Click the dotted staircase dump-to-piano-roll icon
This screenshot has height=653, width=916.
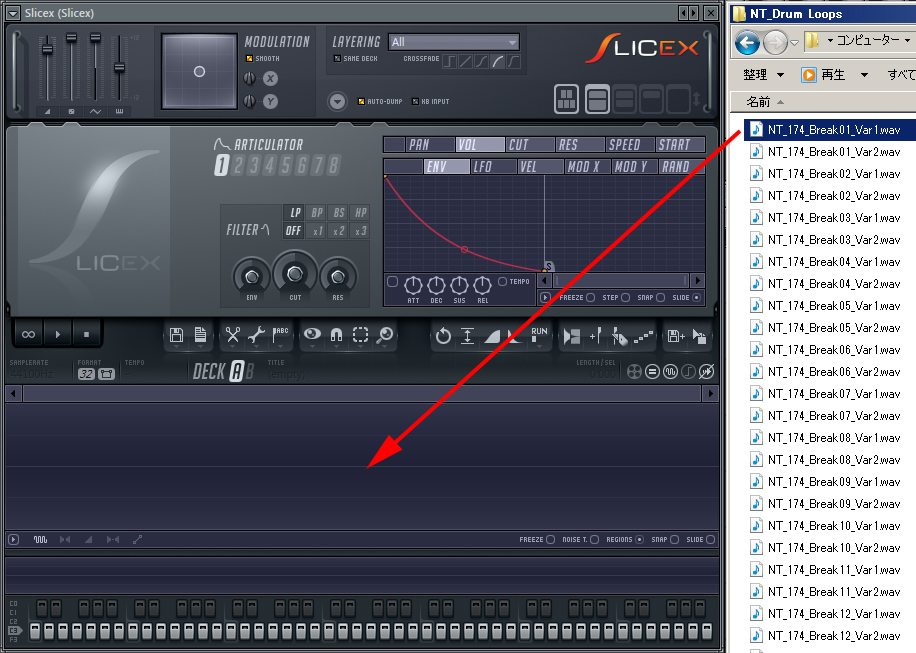coord(643,336)
